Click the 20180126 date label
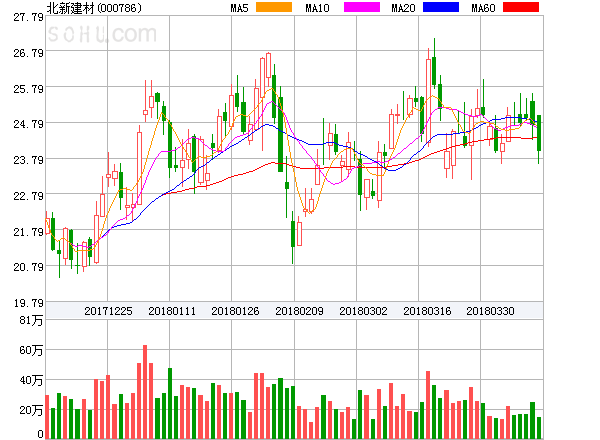600x440 pixels. pos(235,311)
